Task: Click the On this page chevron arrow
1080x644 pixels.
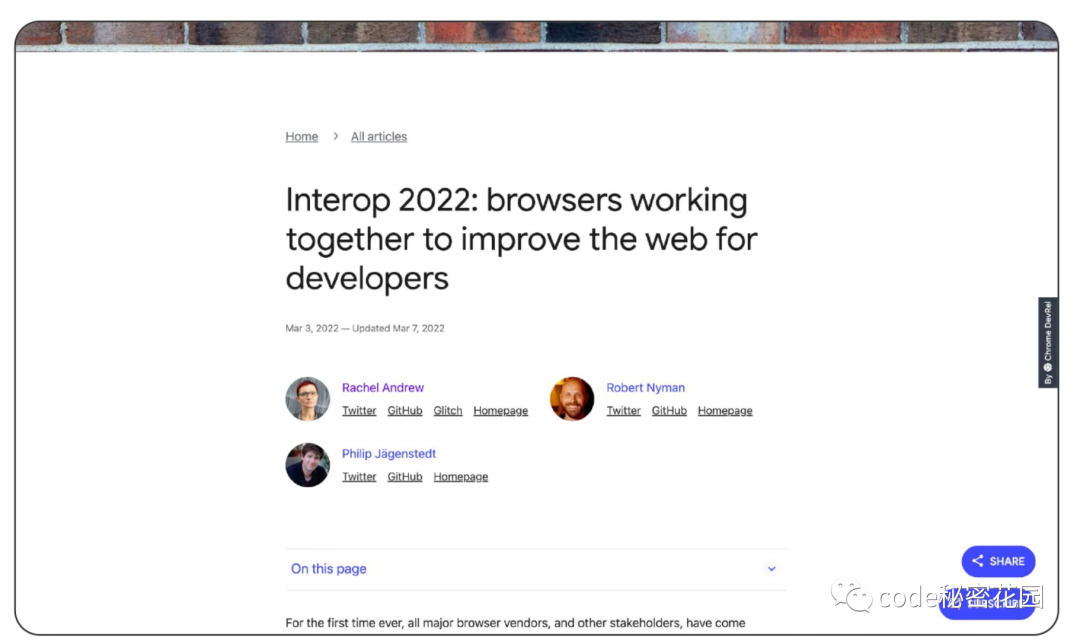Action: [x=771, y=569]
